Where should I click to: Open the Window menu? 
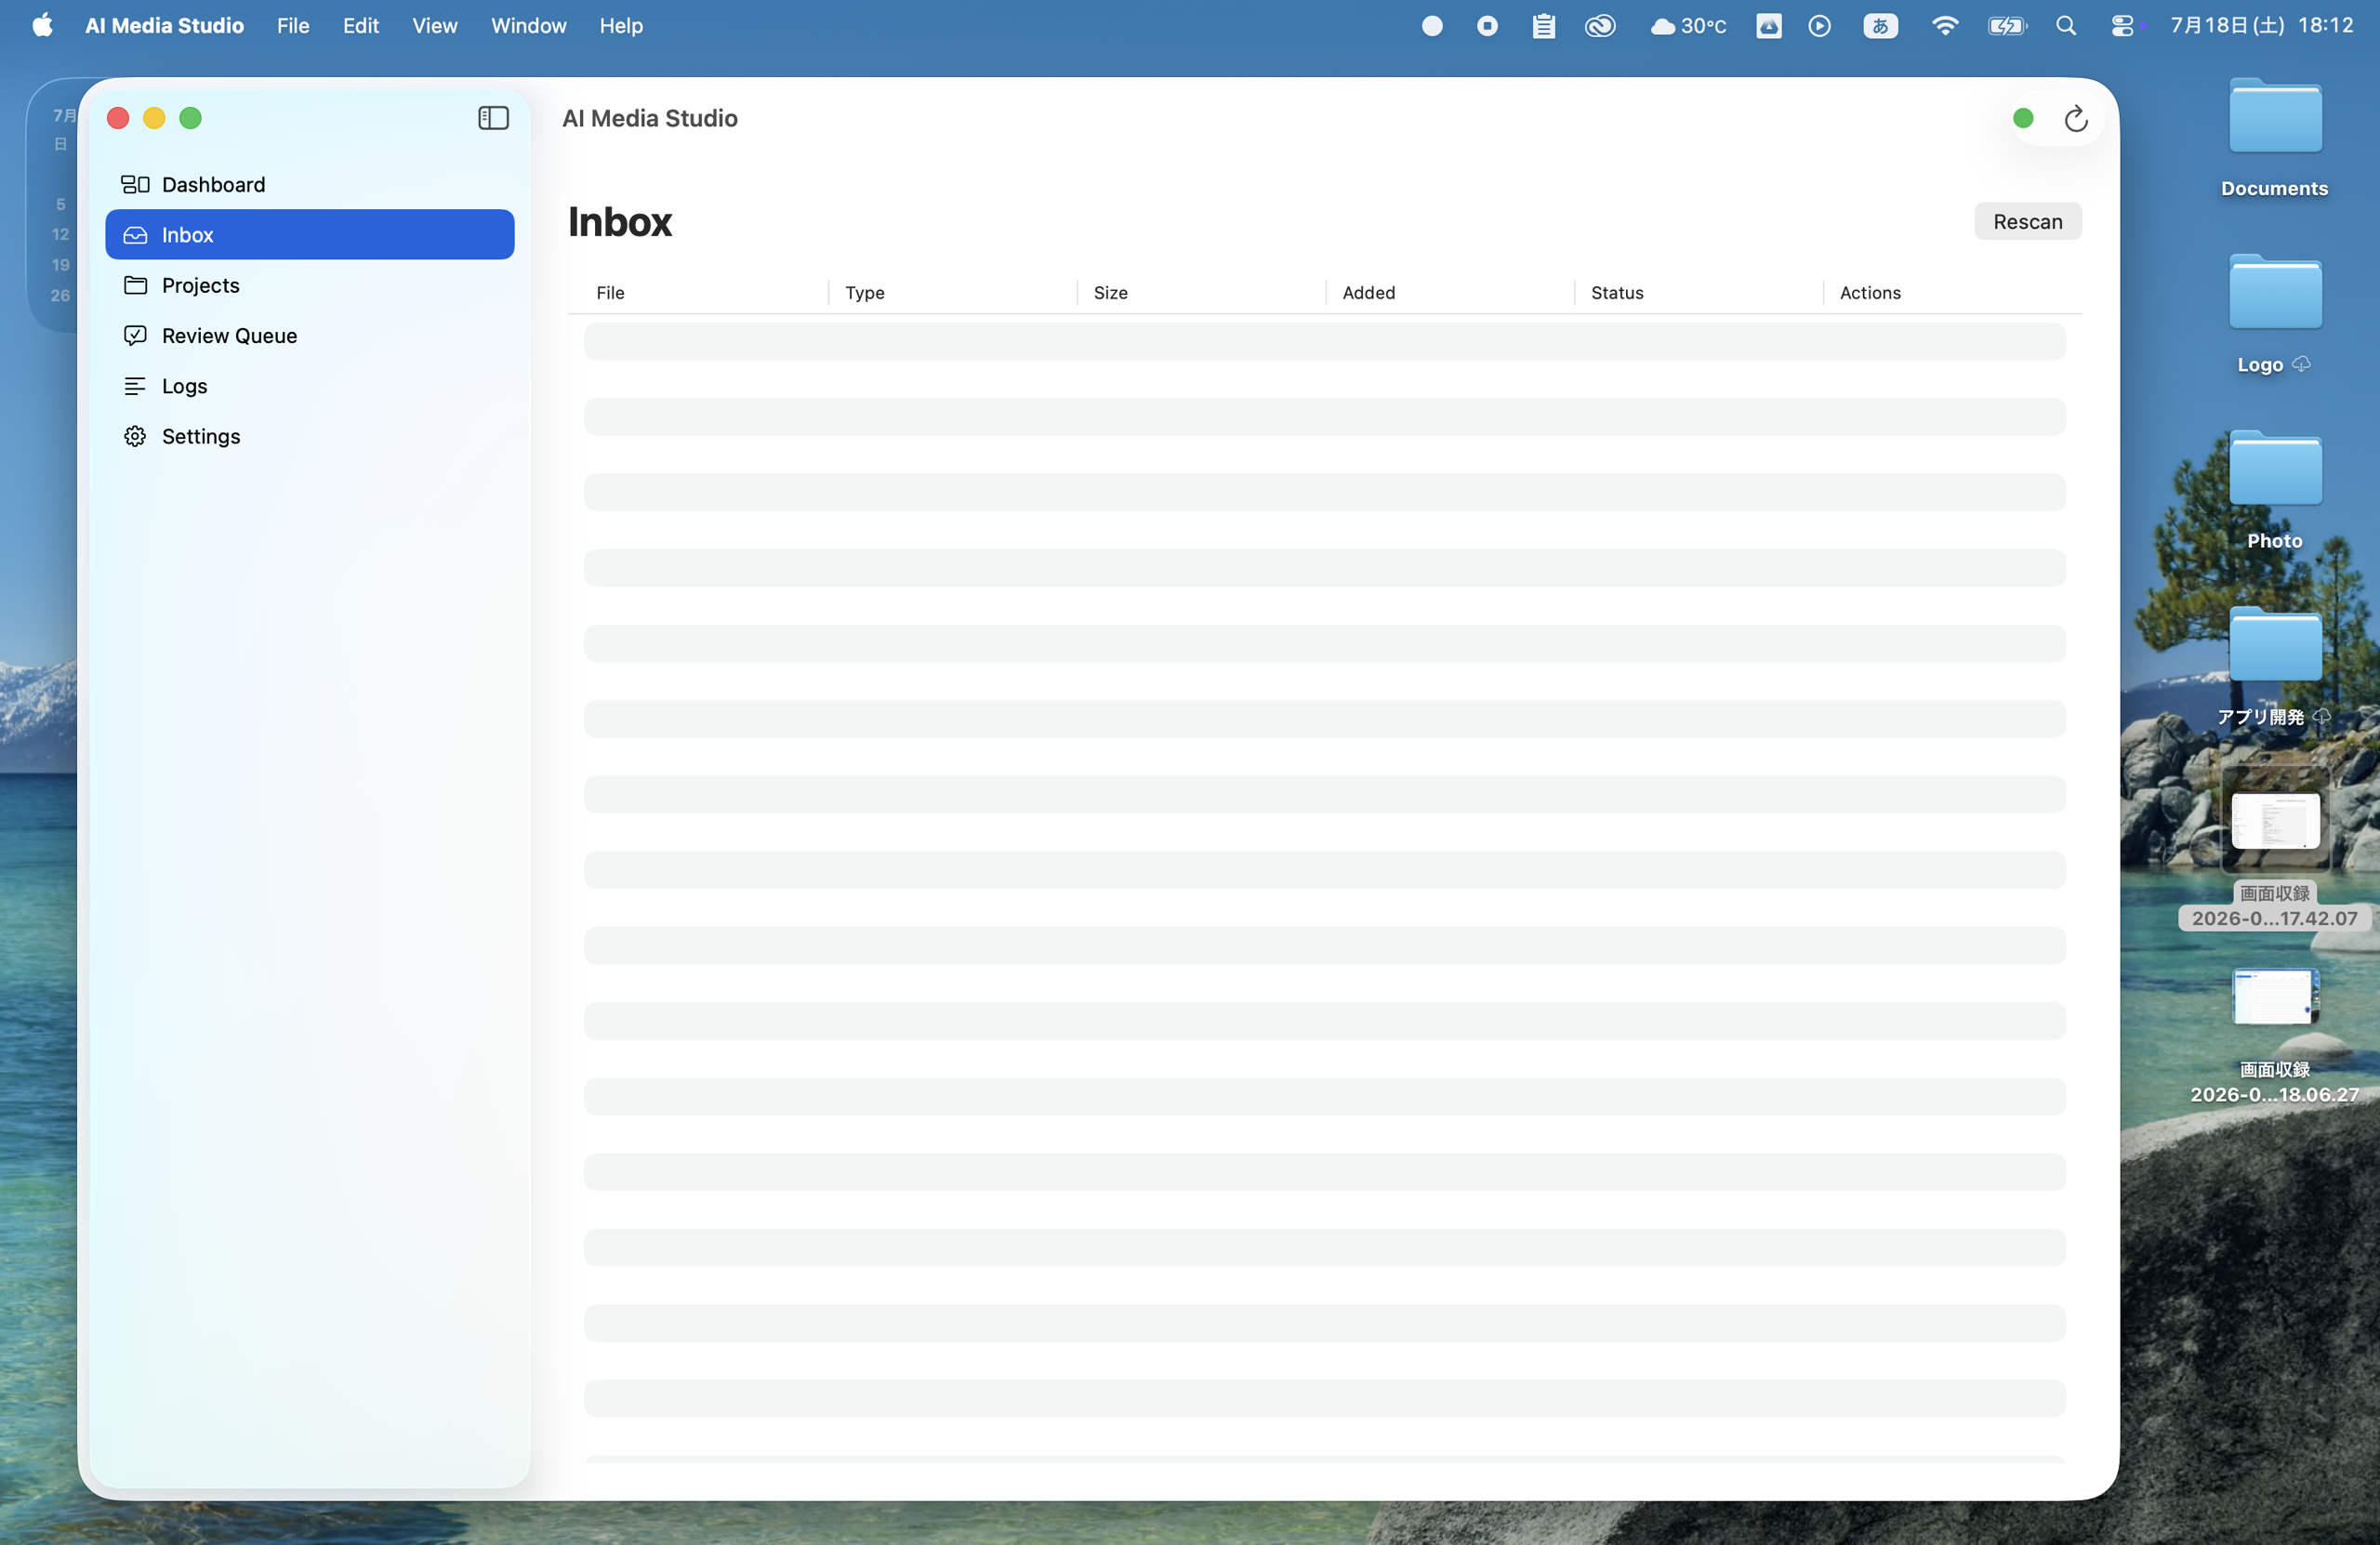tap(528, 25)
